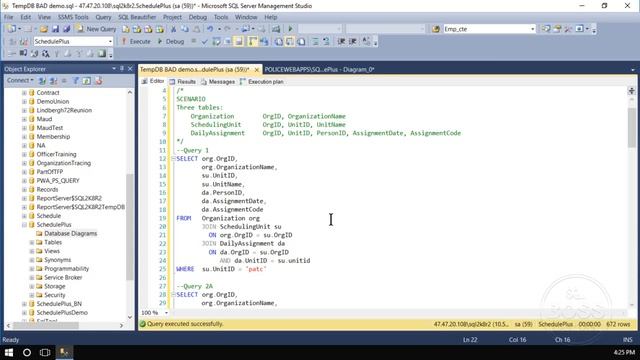The image size is (640, 360).
Task: Toggle the Object Explorer pin auto-hide icon
Action: coord(122,69)
